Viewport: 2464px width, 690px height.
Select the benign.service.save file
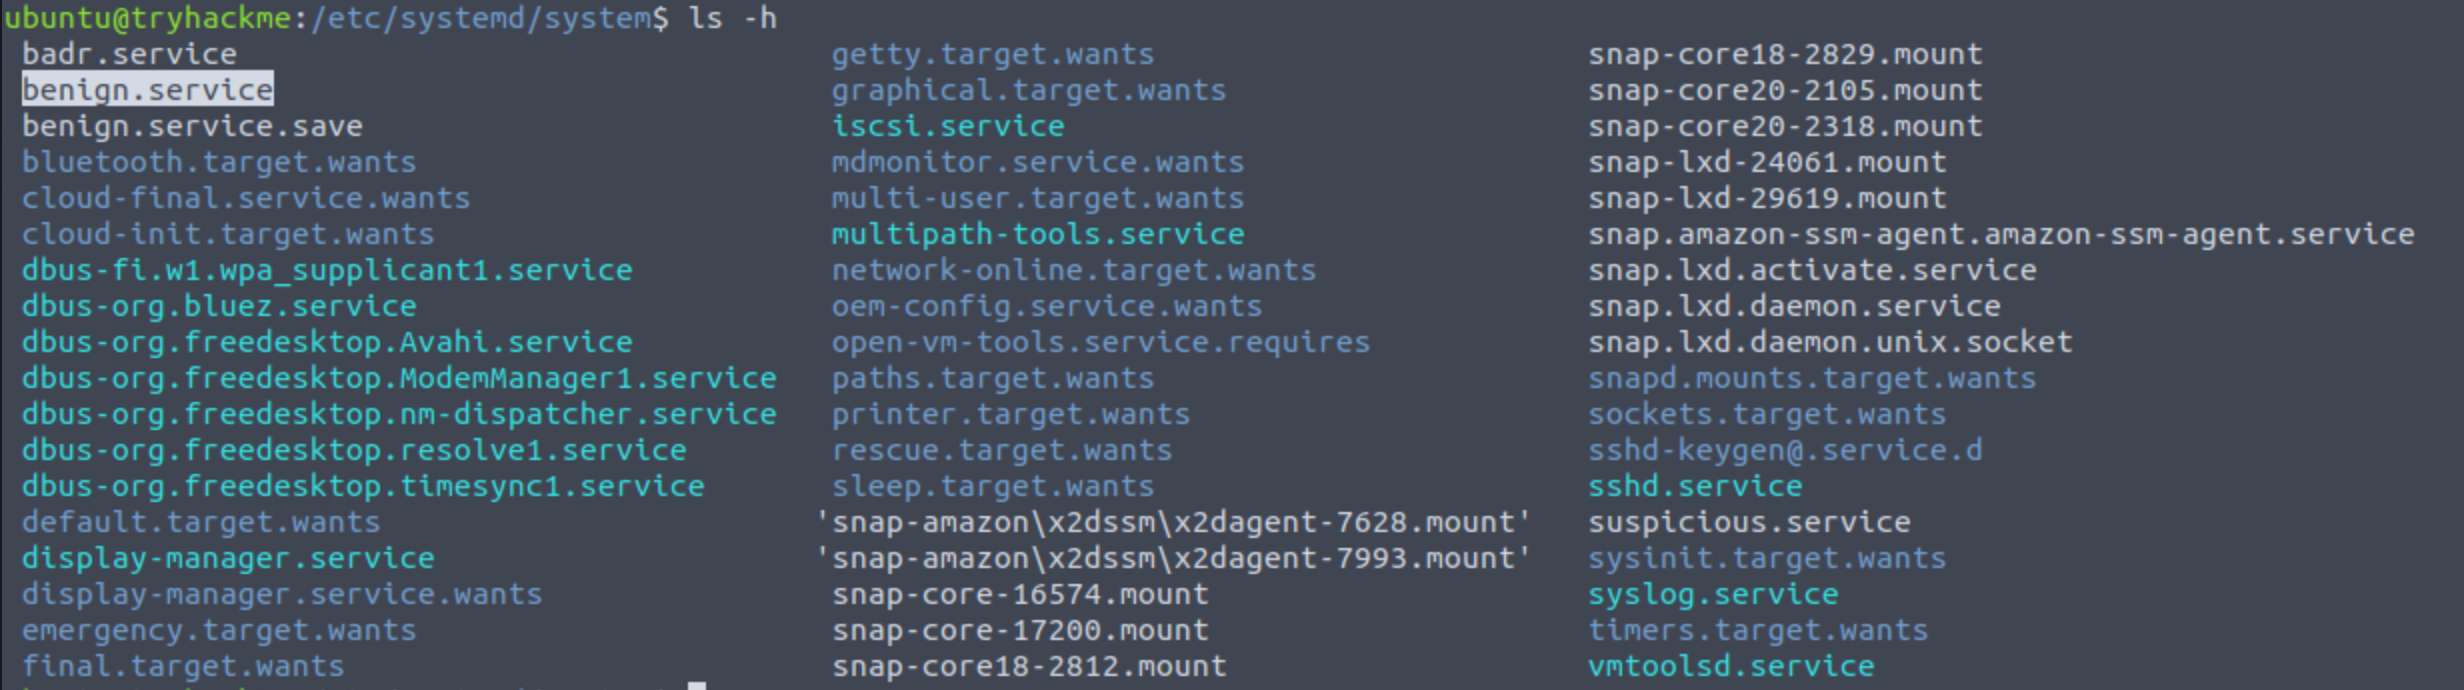pyautogui.click(x=192, y=126)
